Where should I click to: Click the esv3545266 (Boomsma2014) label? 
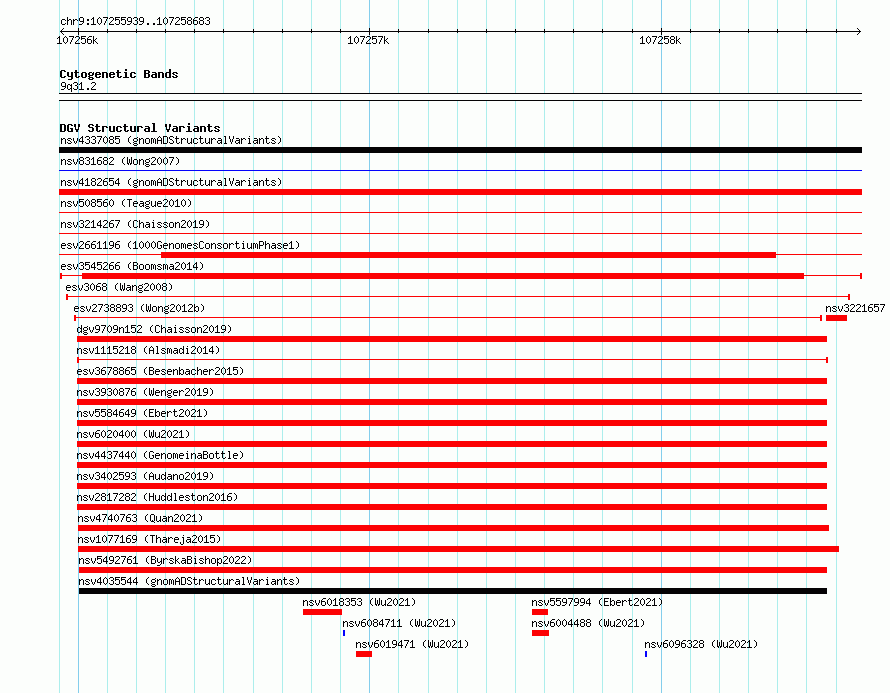click(132, 266)
